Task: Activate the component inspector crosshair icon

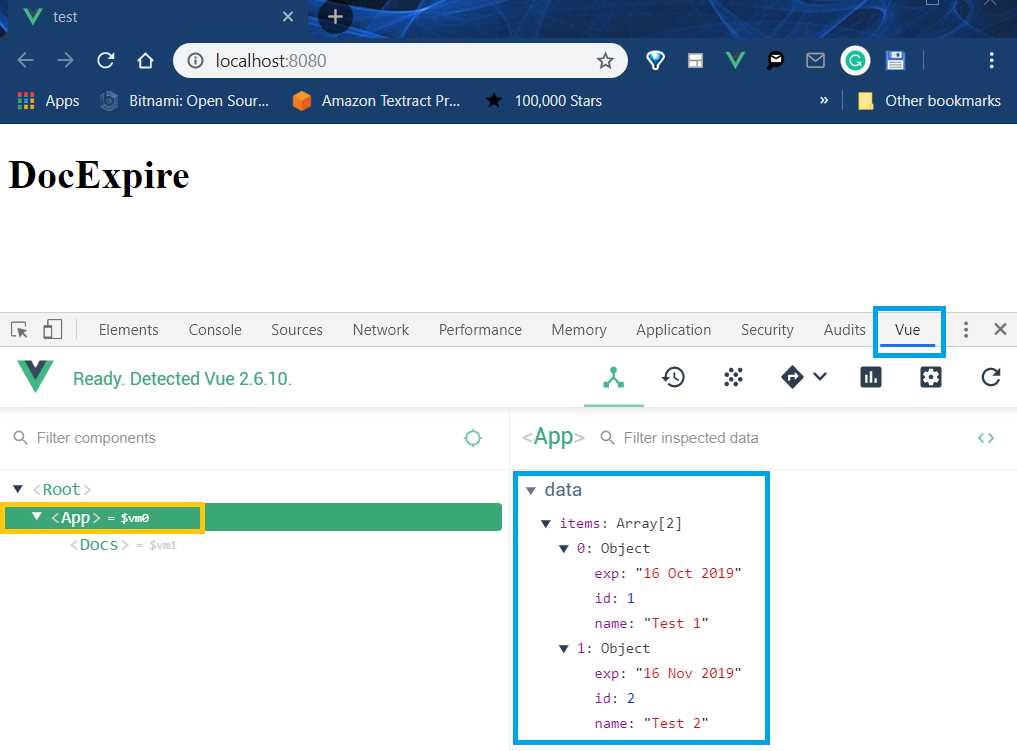Action: coord(472,438)
